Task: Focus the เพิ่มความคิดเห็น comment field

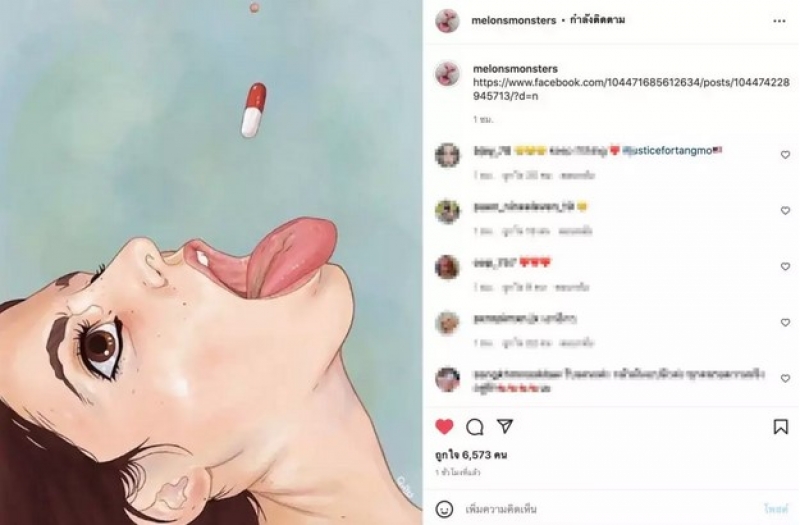Action: (610, 509)
